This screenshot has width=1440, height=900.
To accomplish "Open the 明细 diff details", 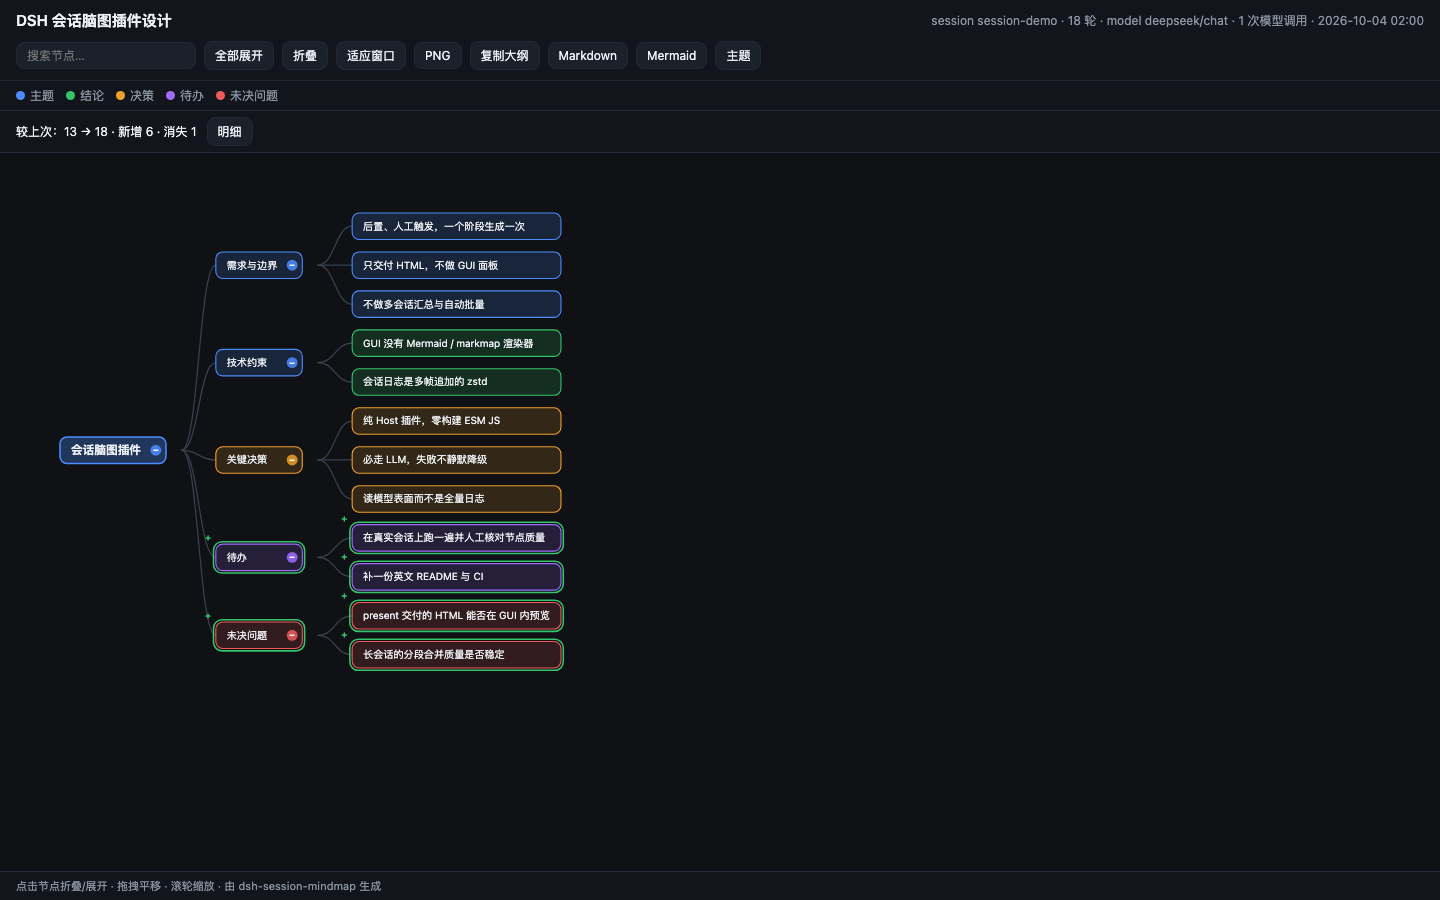I will click(x=230, y=132).
